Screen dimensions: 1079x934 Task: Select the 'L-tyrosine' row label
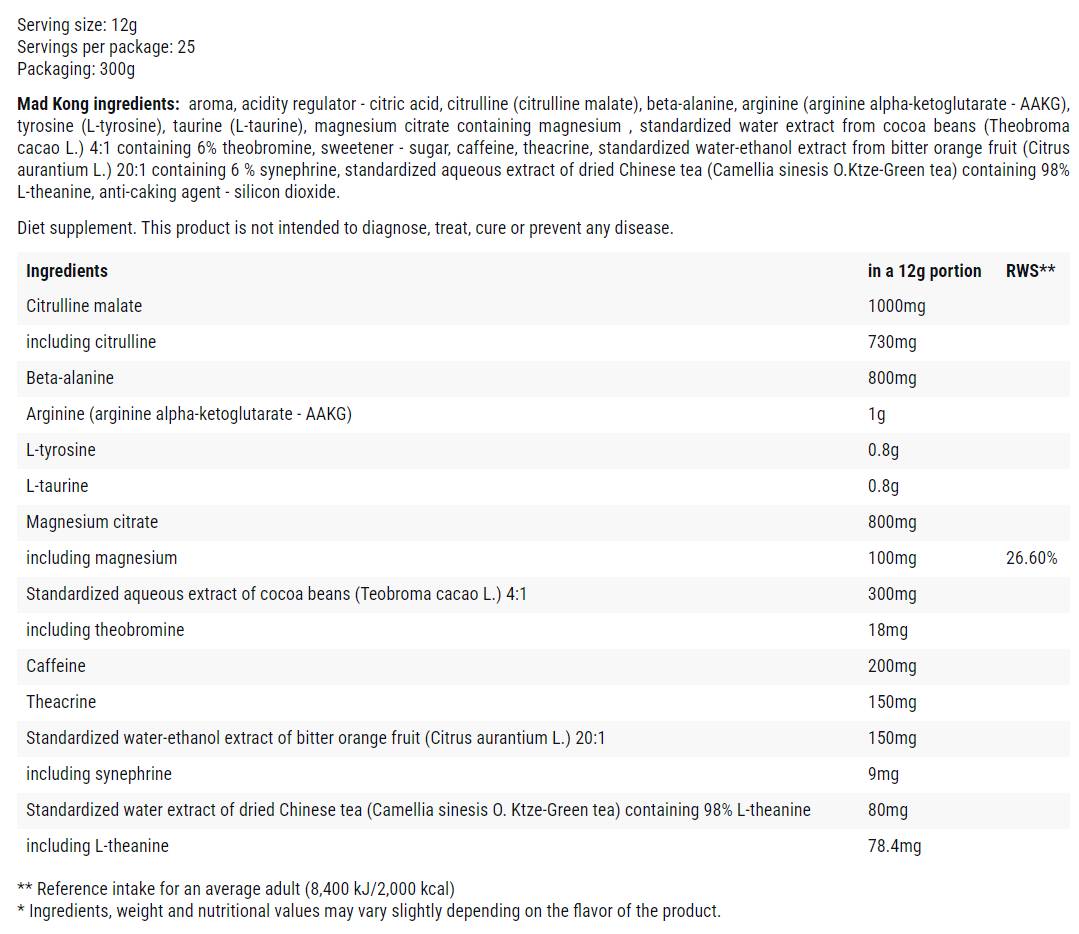pyautogui.click(x=61, y=450)
